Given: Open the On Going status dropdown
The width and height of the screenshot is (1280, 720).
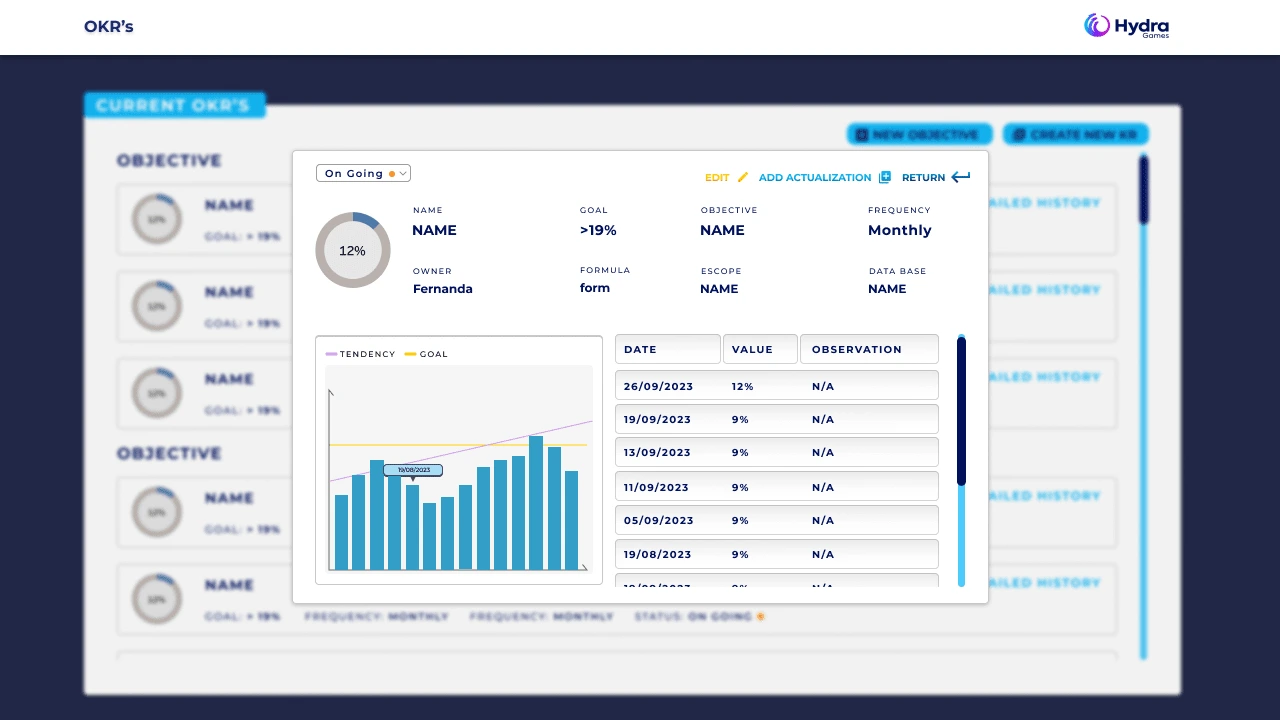Looking at the screenshot, I should point(363,173).
